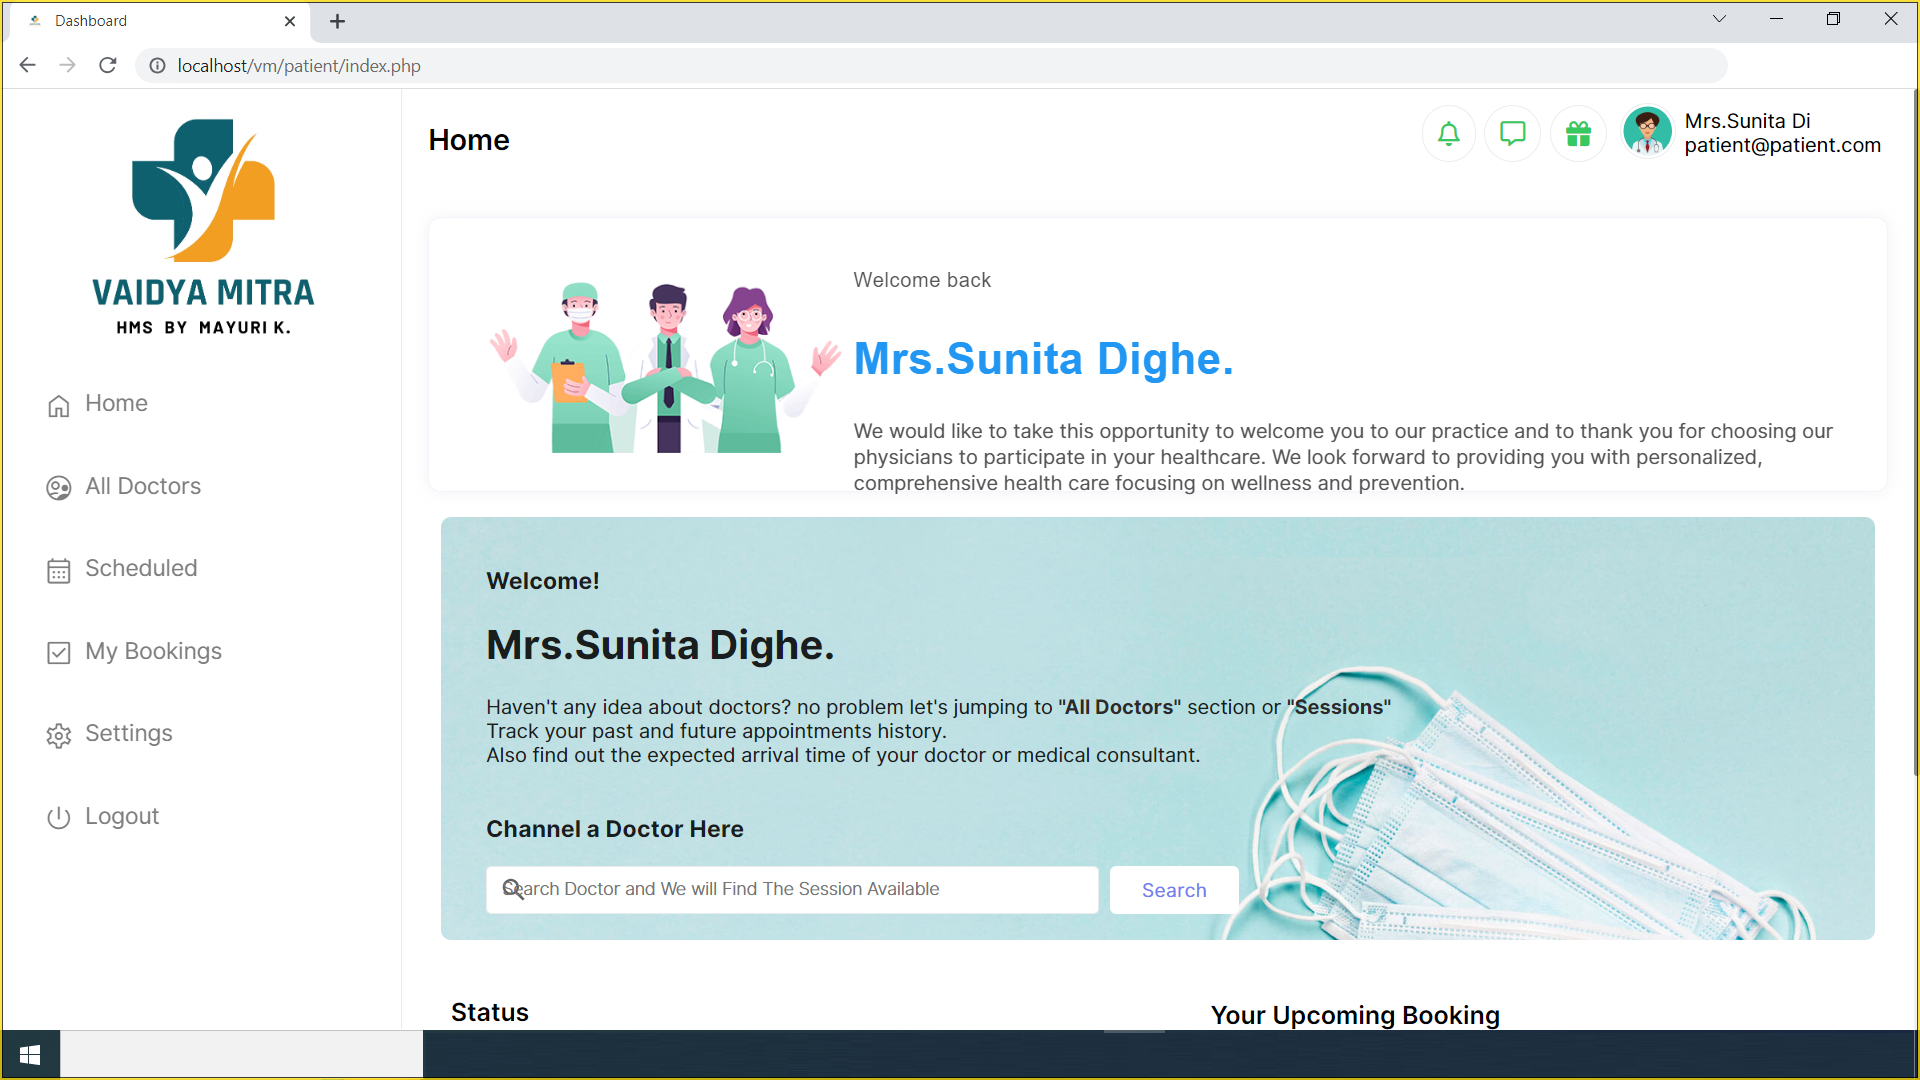This screenshot has width=1920, height=1080.
Task: Open All Doctors from the sidebar icon
Action: (x=59, y=488)
